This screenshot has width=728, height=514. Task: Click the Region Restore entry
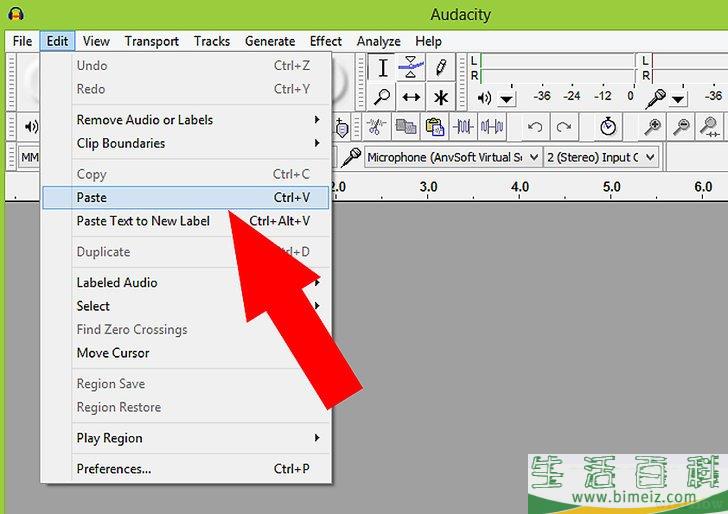[x=186, y=407]
